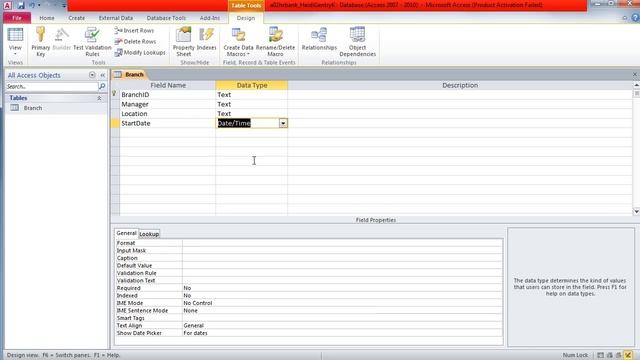Screen dimensions: 640x360
Task: Open the Relationships window
Action: click(319, 39)
